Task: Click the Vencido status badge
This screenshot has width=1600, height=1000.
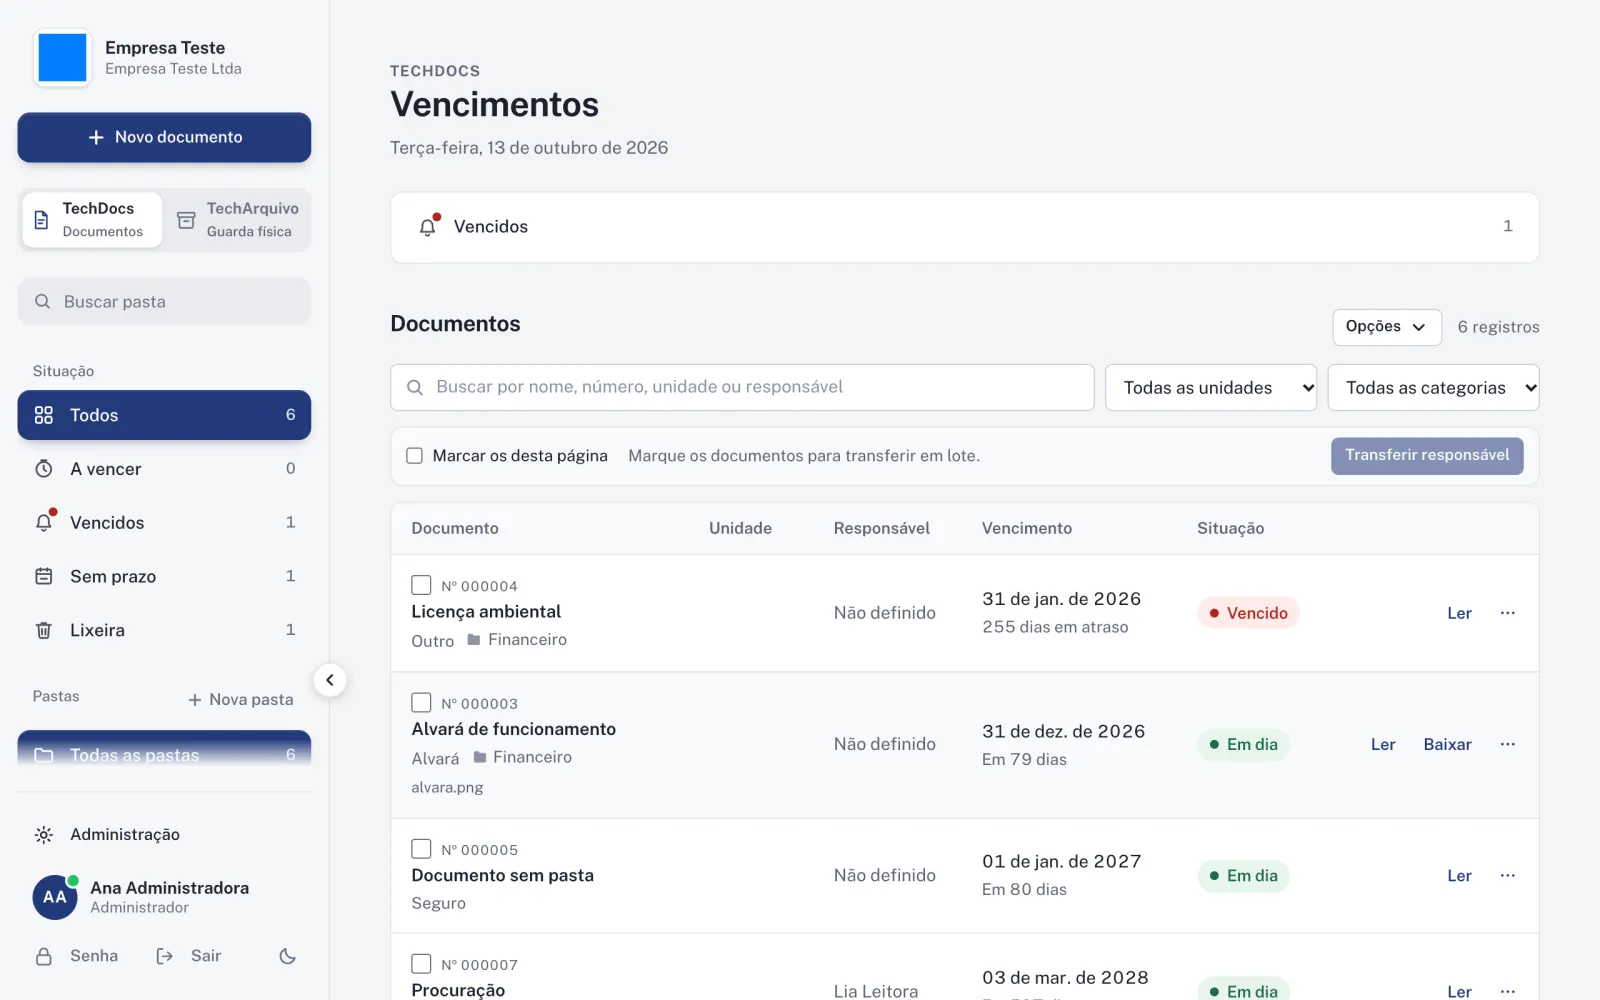Action: click(1248, 613)
